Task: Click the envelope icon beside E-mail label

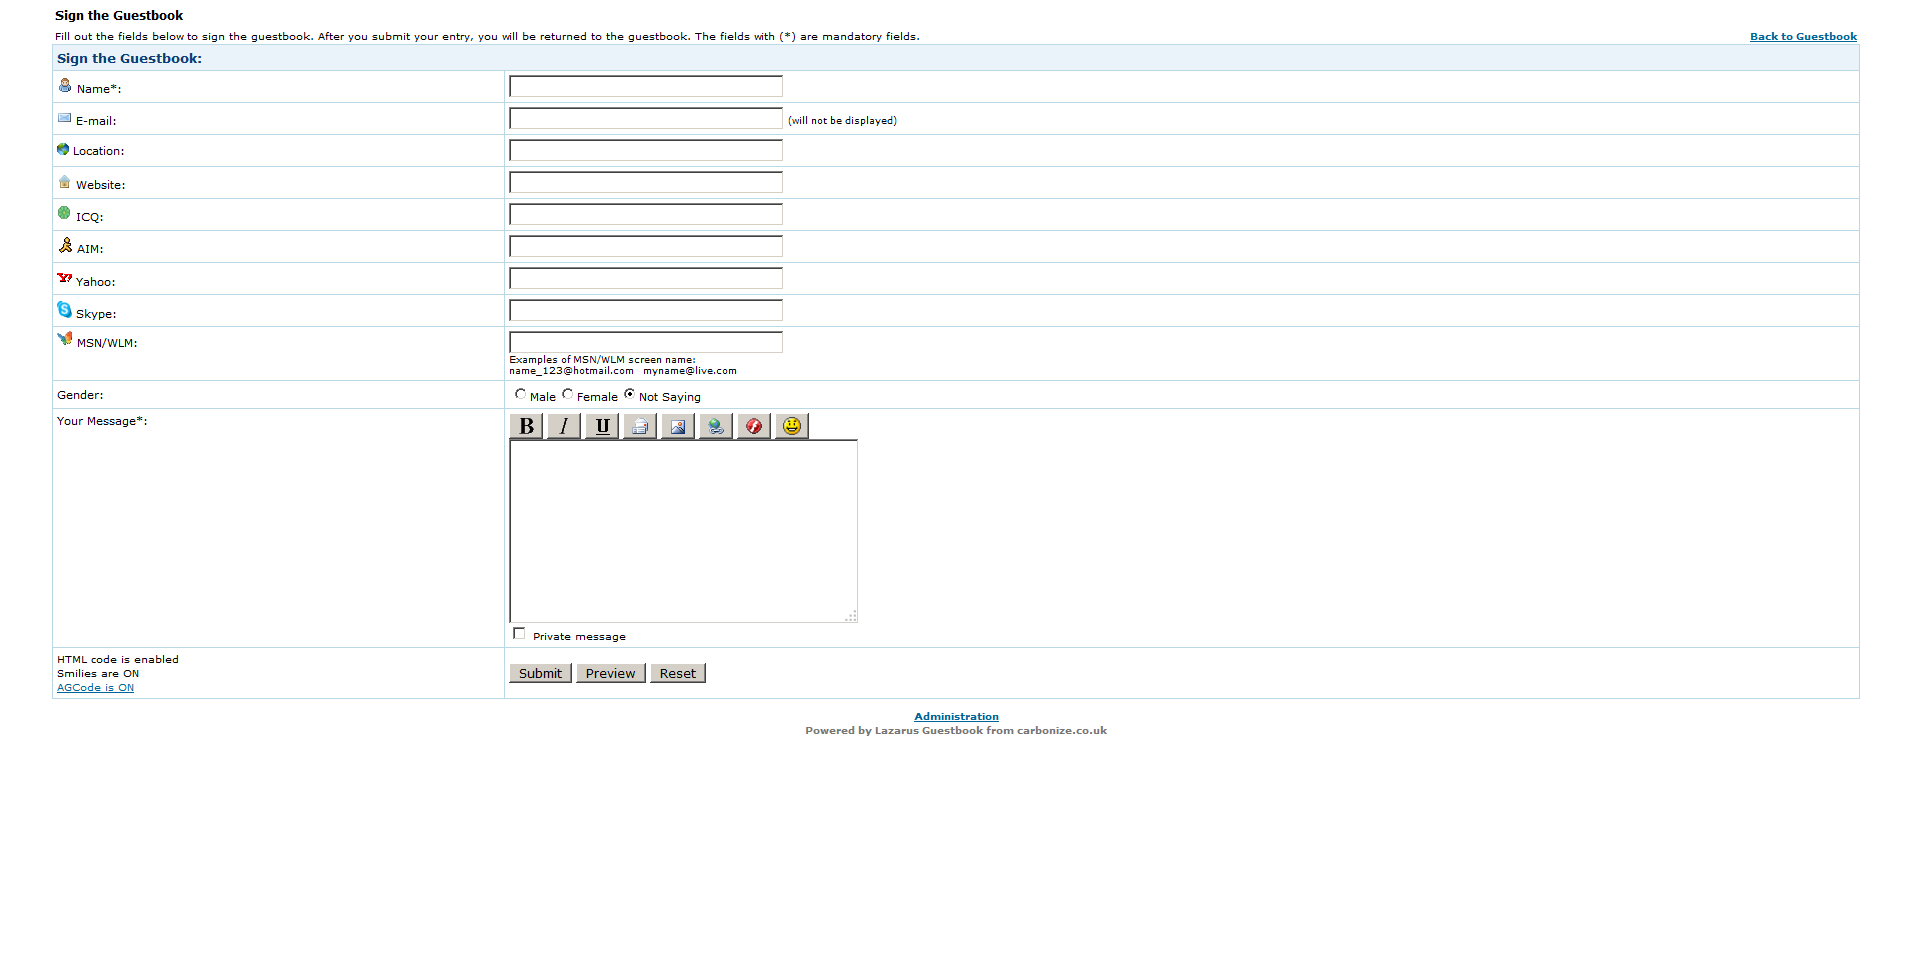Action: 65,118
